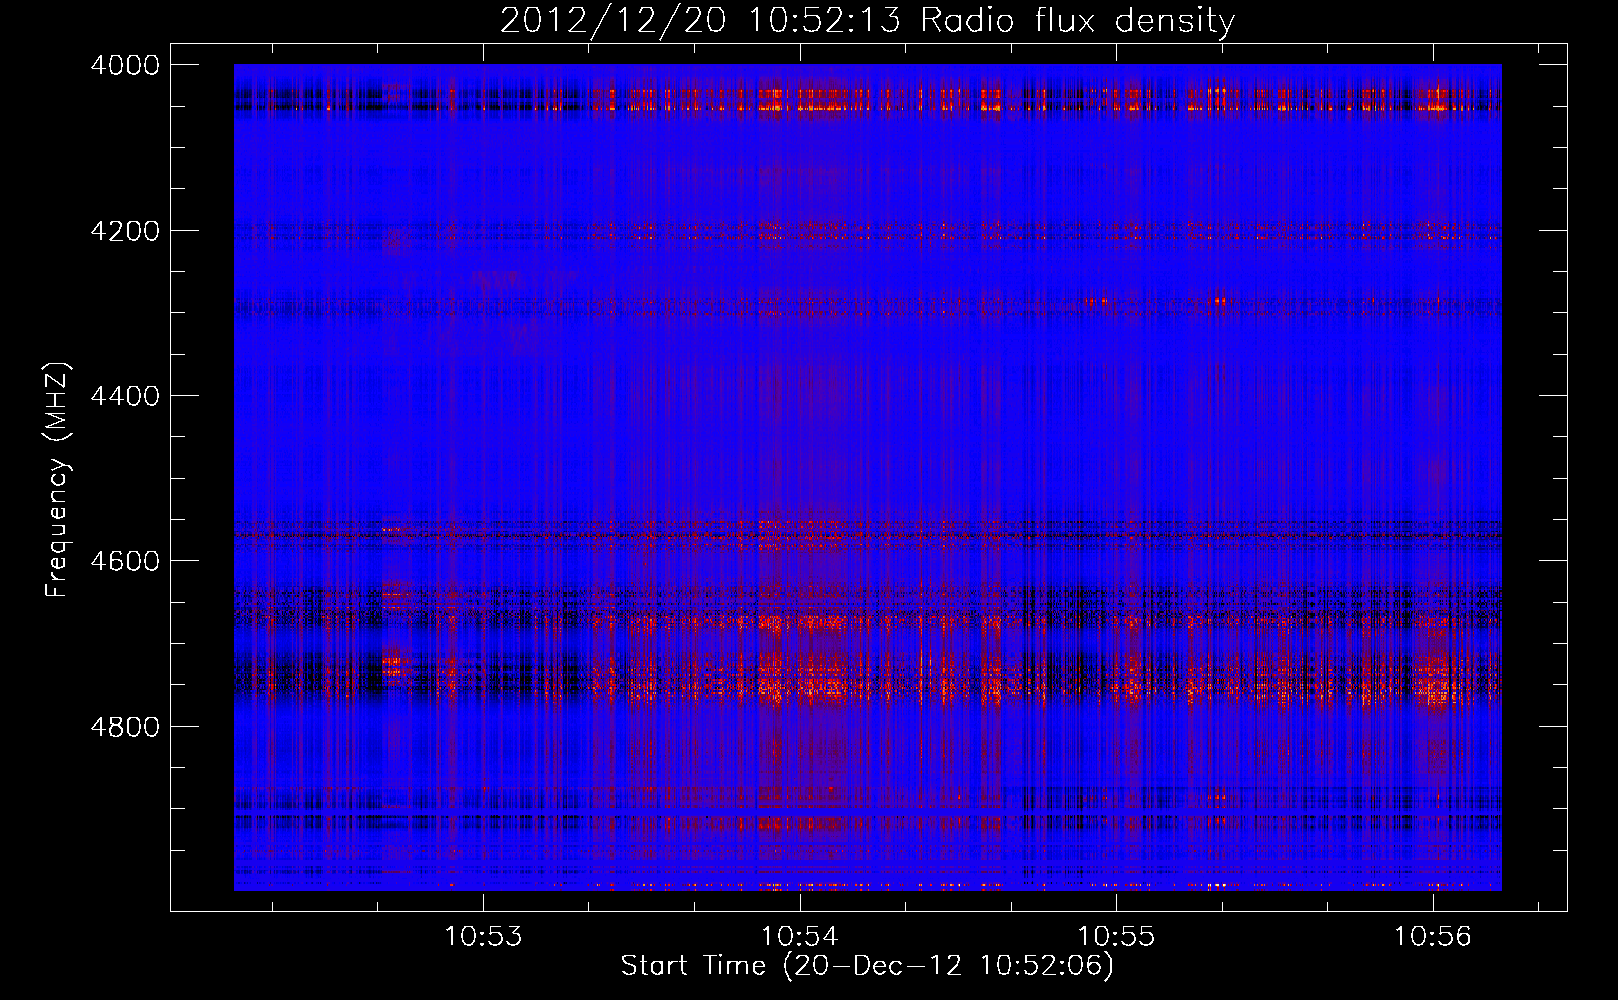Image resolution: width=1618 pixels, height=1000 pixels.
Task: Click the plot title '2012/12/20 10:52:13 Radio flux density'
Action: click(x=868, y=20)
